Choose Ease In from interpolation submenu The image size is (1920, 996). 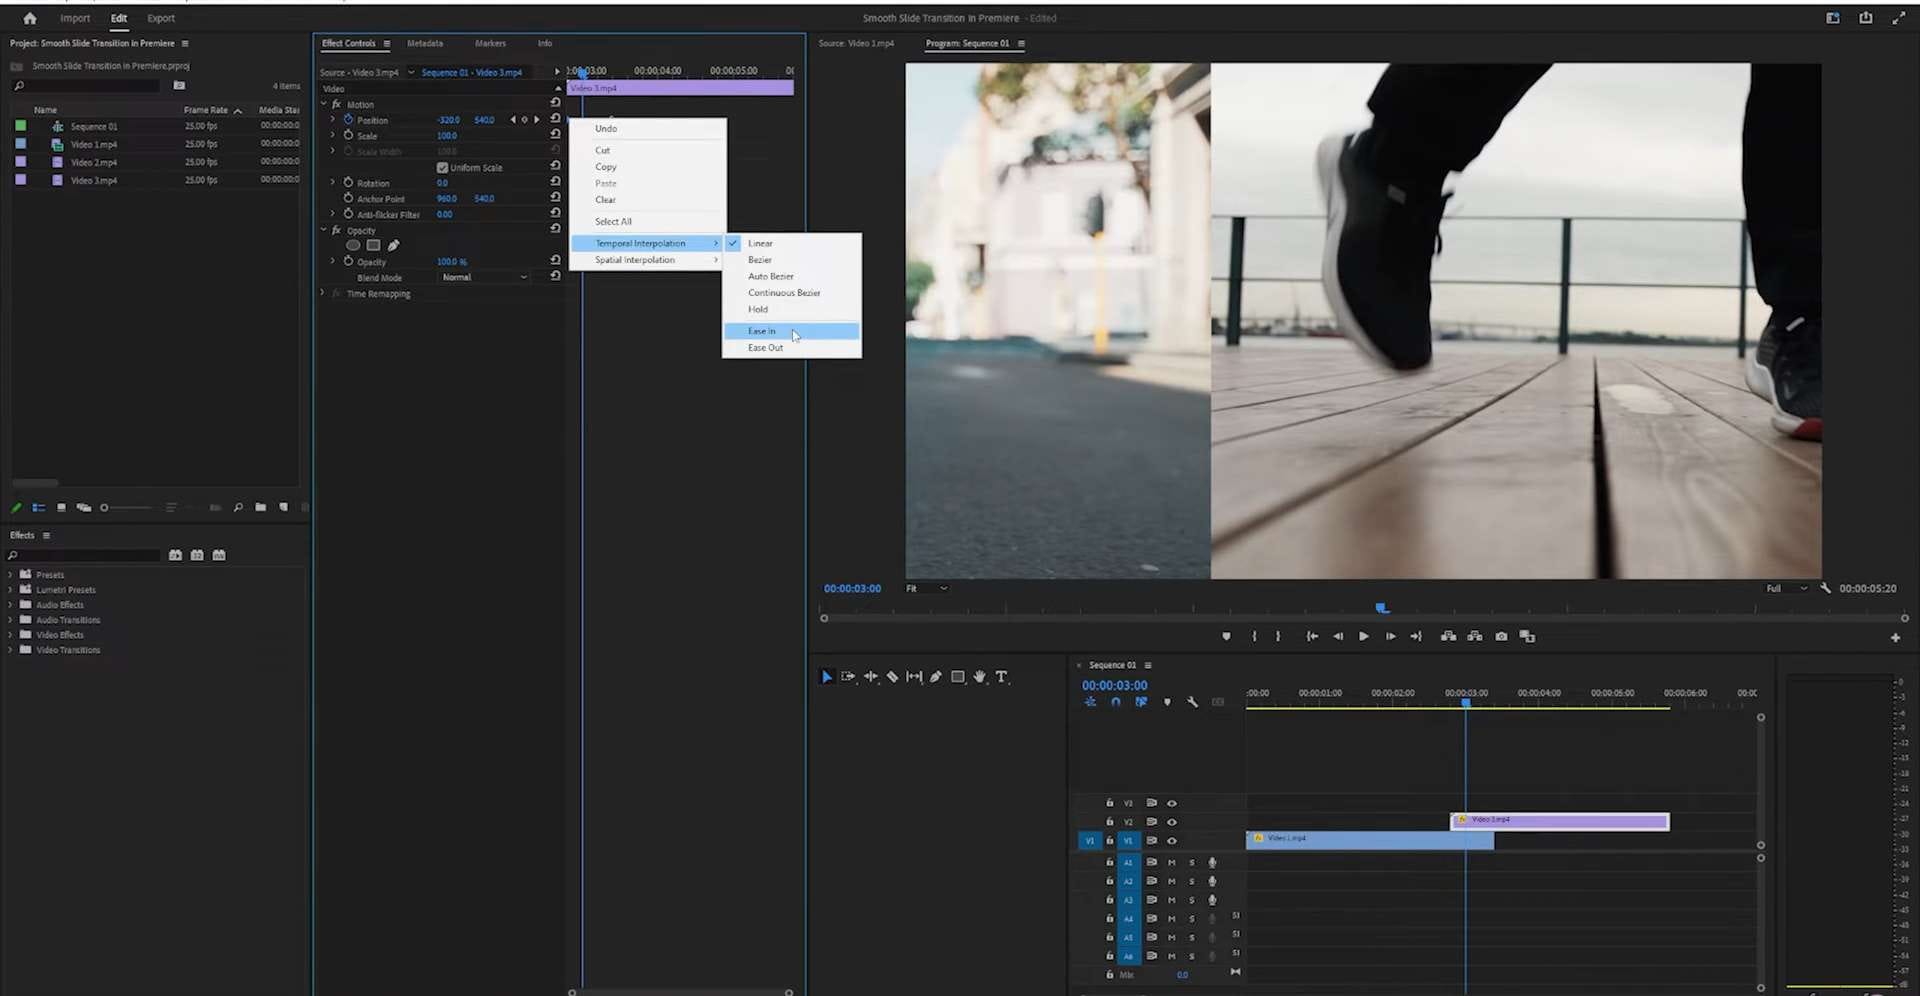point(762,331)
